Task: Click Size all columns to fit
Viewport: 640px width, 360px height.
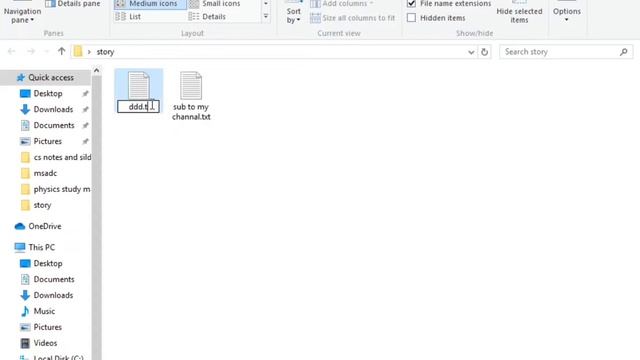Action: pyautogui.click(x=353, y=18)
